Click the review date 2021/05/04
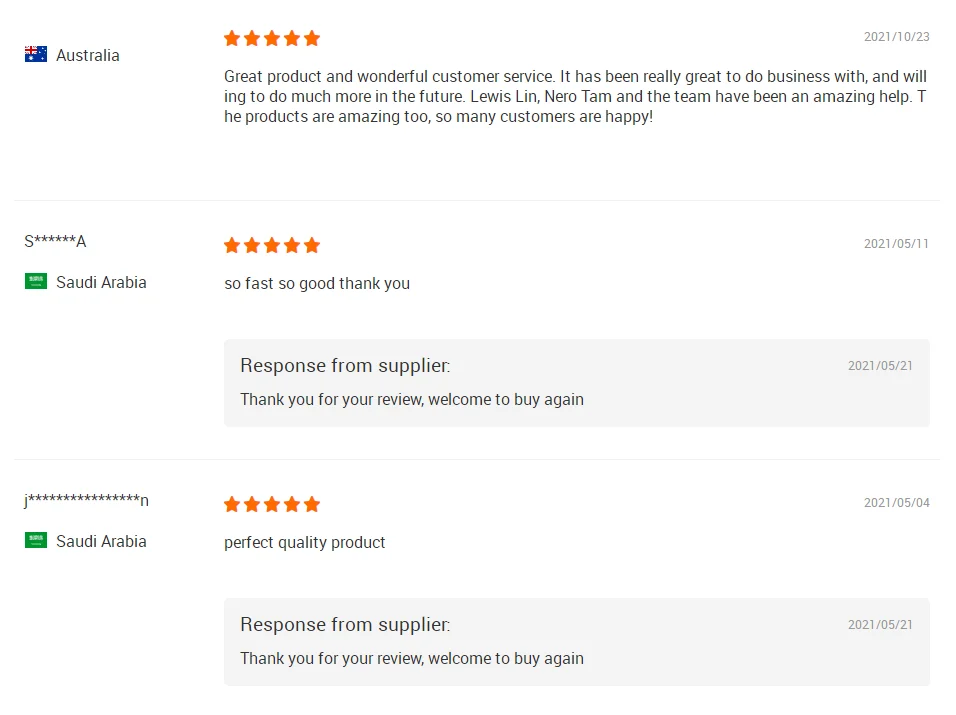The height and width of the screenshot is (715, 956). (x=896, y=503)
